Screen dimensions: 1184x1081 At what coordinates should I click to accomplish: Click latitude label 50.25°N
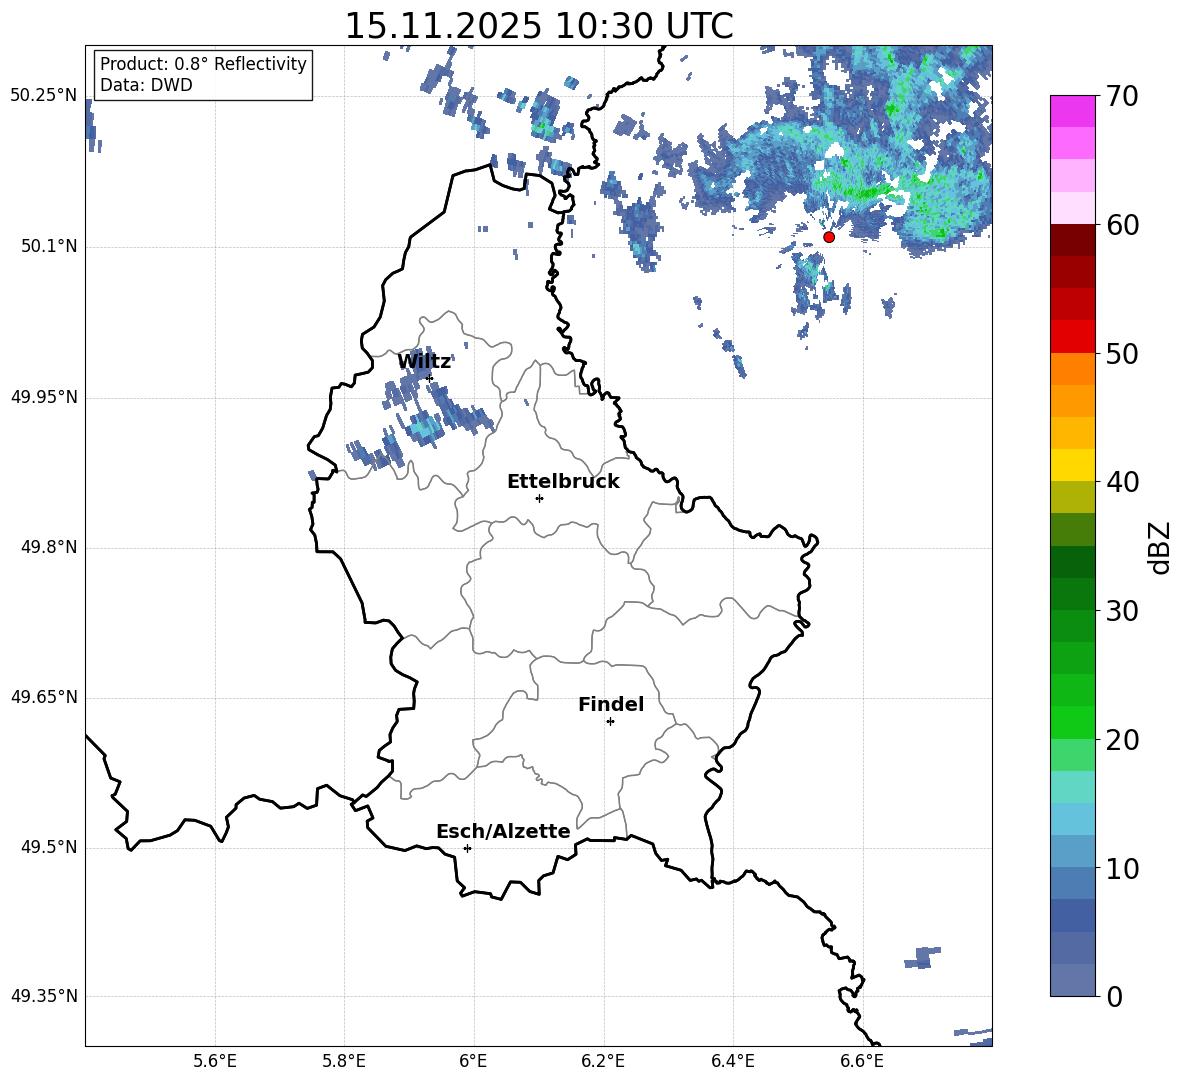tap(44, 96)
